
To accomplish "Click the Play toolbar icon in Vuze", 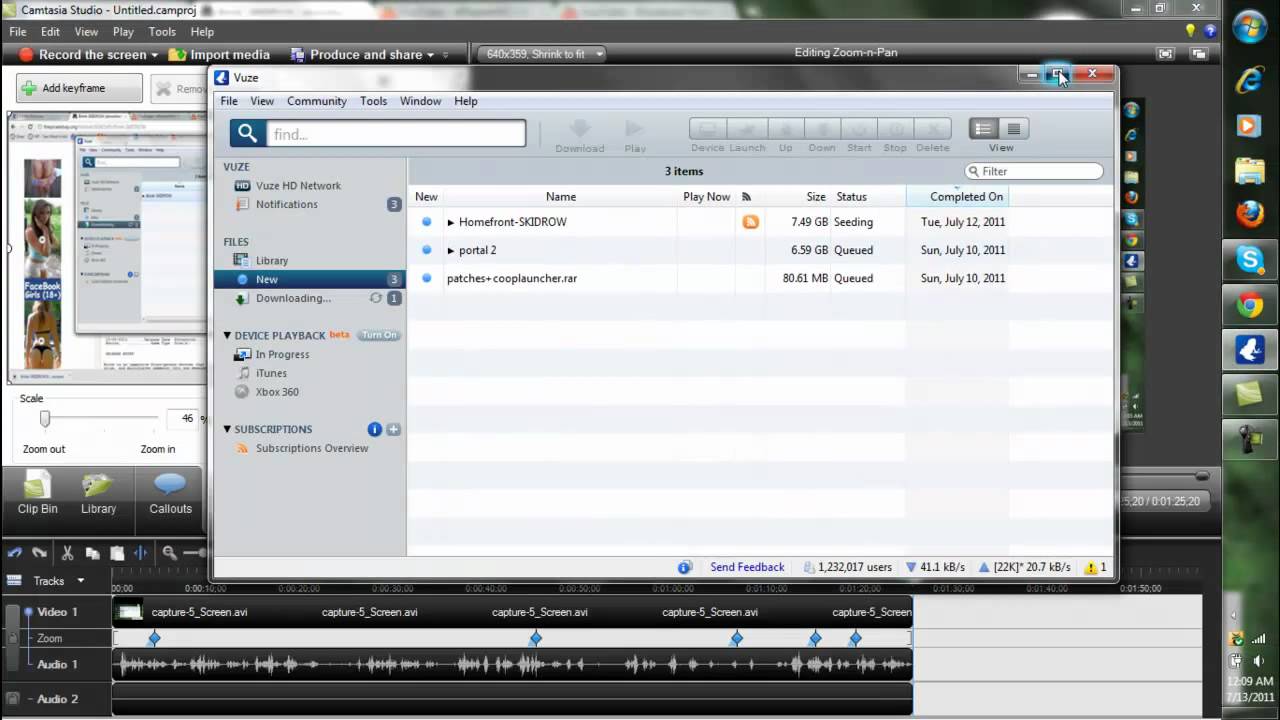I will 634,129.
